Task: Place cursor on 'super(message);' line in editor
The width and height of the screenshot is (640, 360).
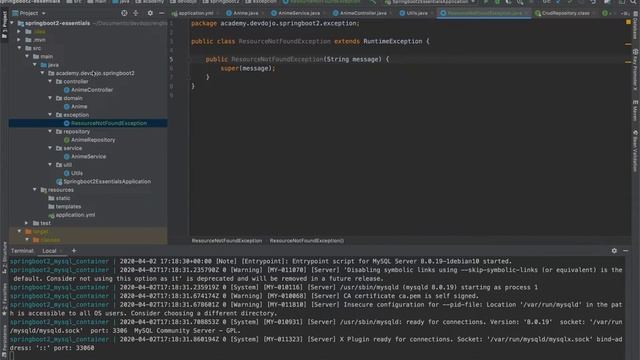Action: pos(248,68)
